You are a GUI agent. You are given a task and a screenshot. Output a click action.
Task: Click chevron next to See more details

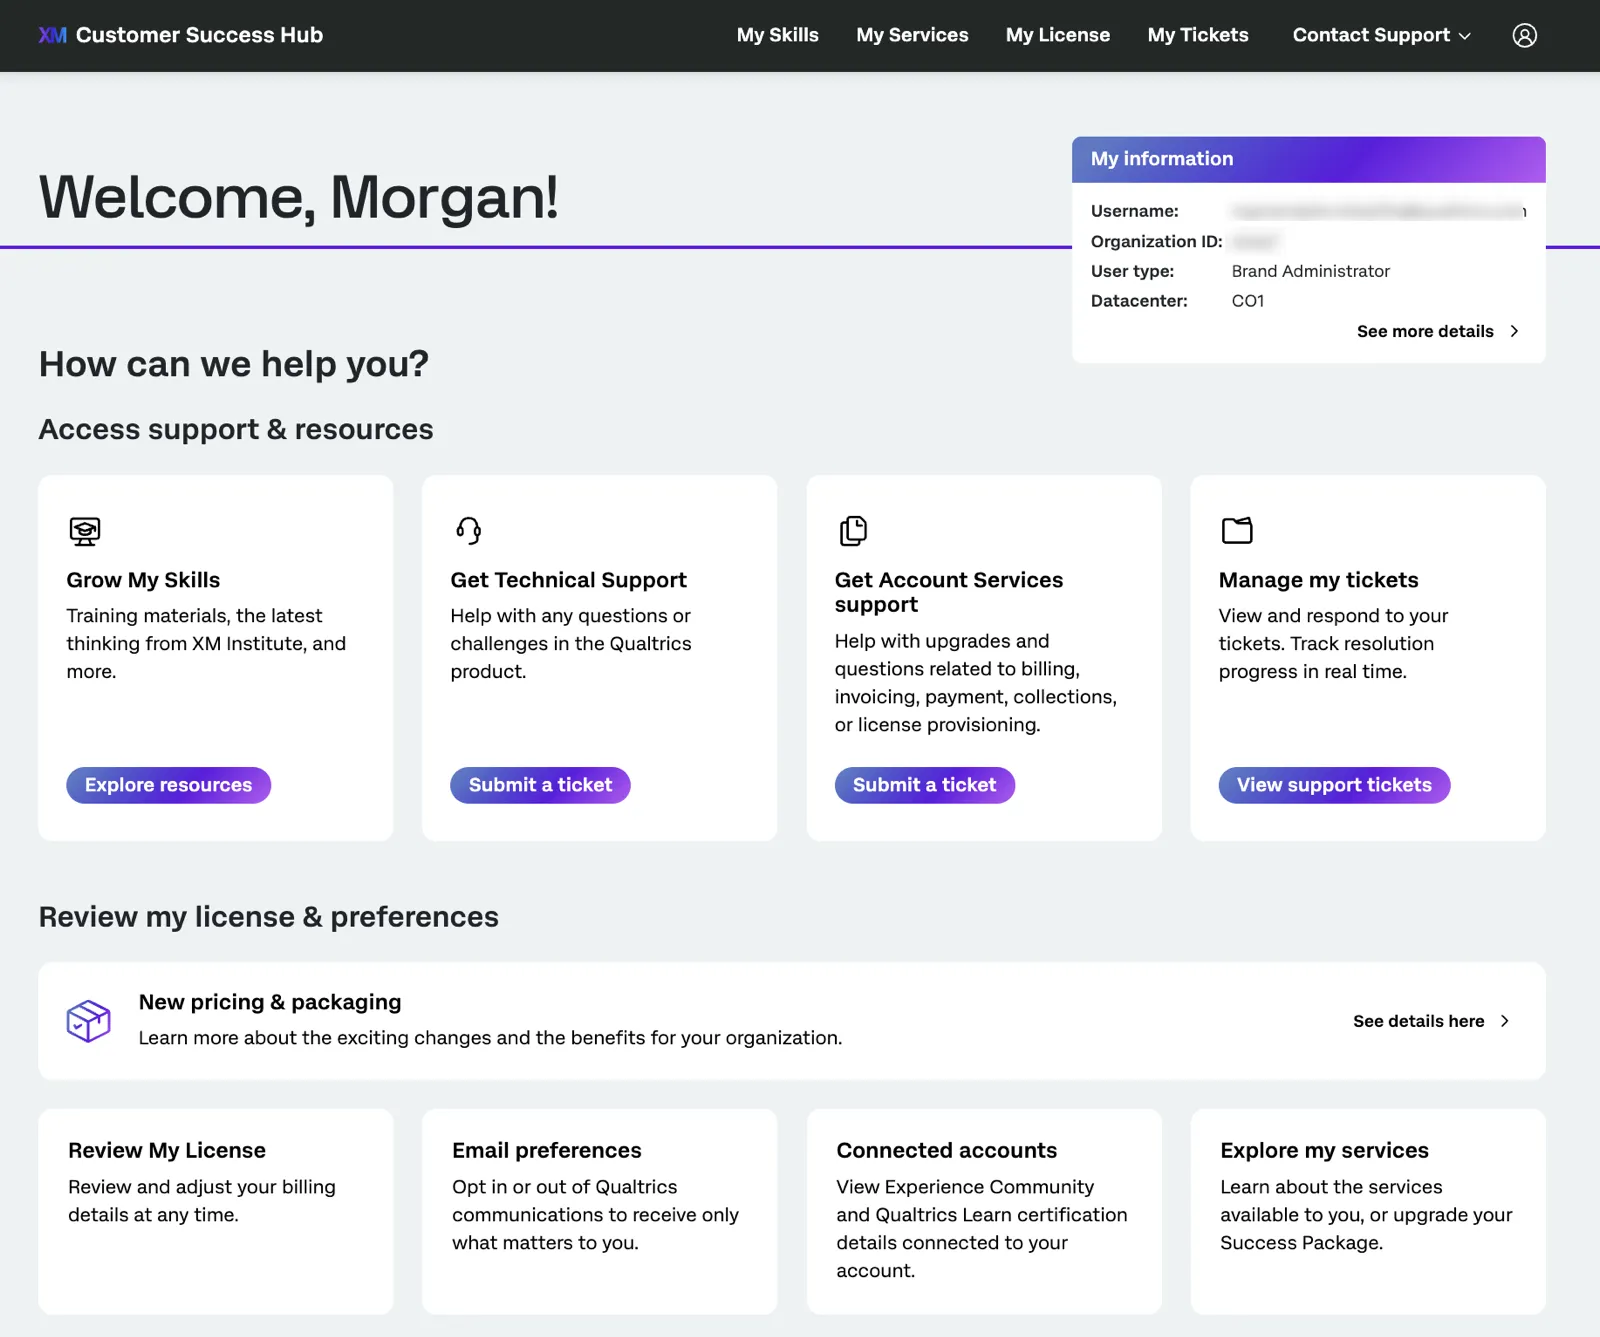(x=1514, y=331)
